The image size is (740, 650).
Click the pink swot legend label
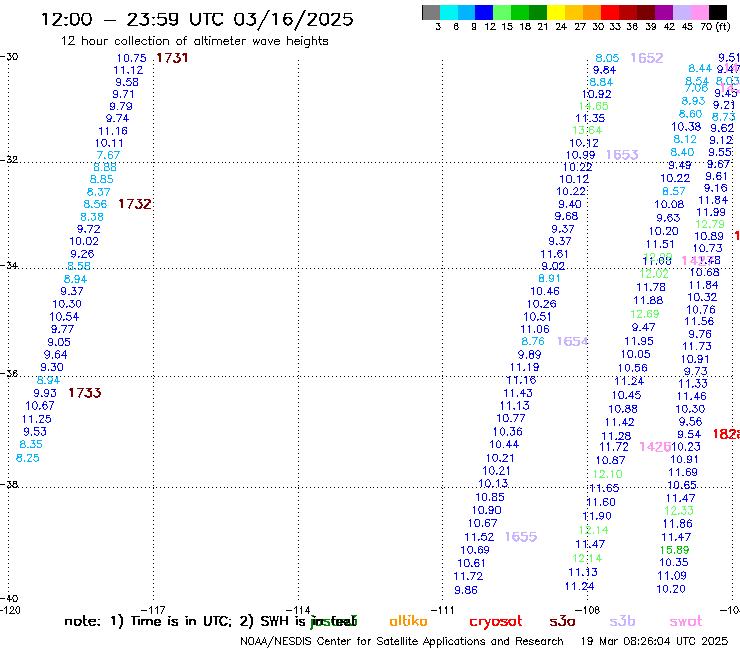[x=686, y=622]
